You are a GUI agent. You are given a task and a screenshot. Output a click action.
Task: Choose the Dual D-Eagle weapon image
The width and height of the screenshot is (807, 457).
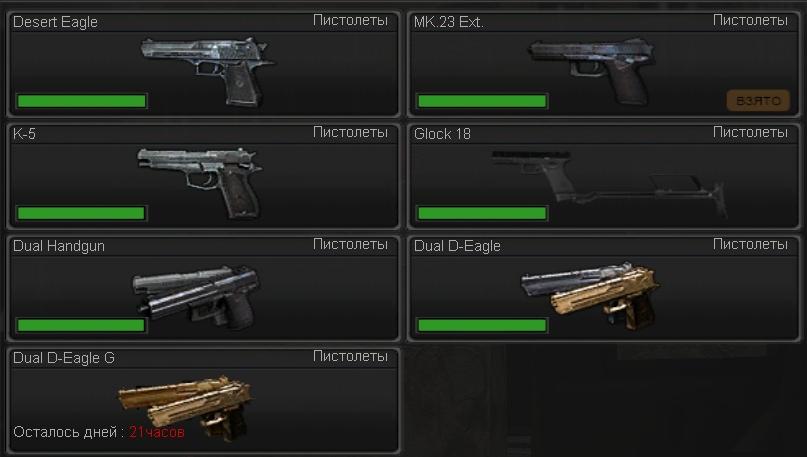point(590,296)
